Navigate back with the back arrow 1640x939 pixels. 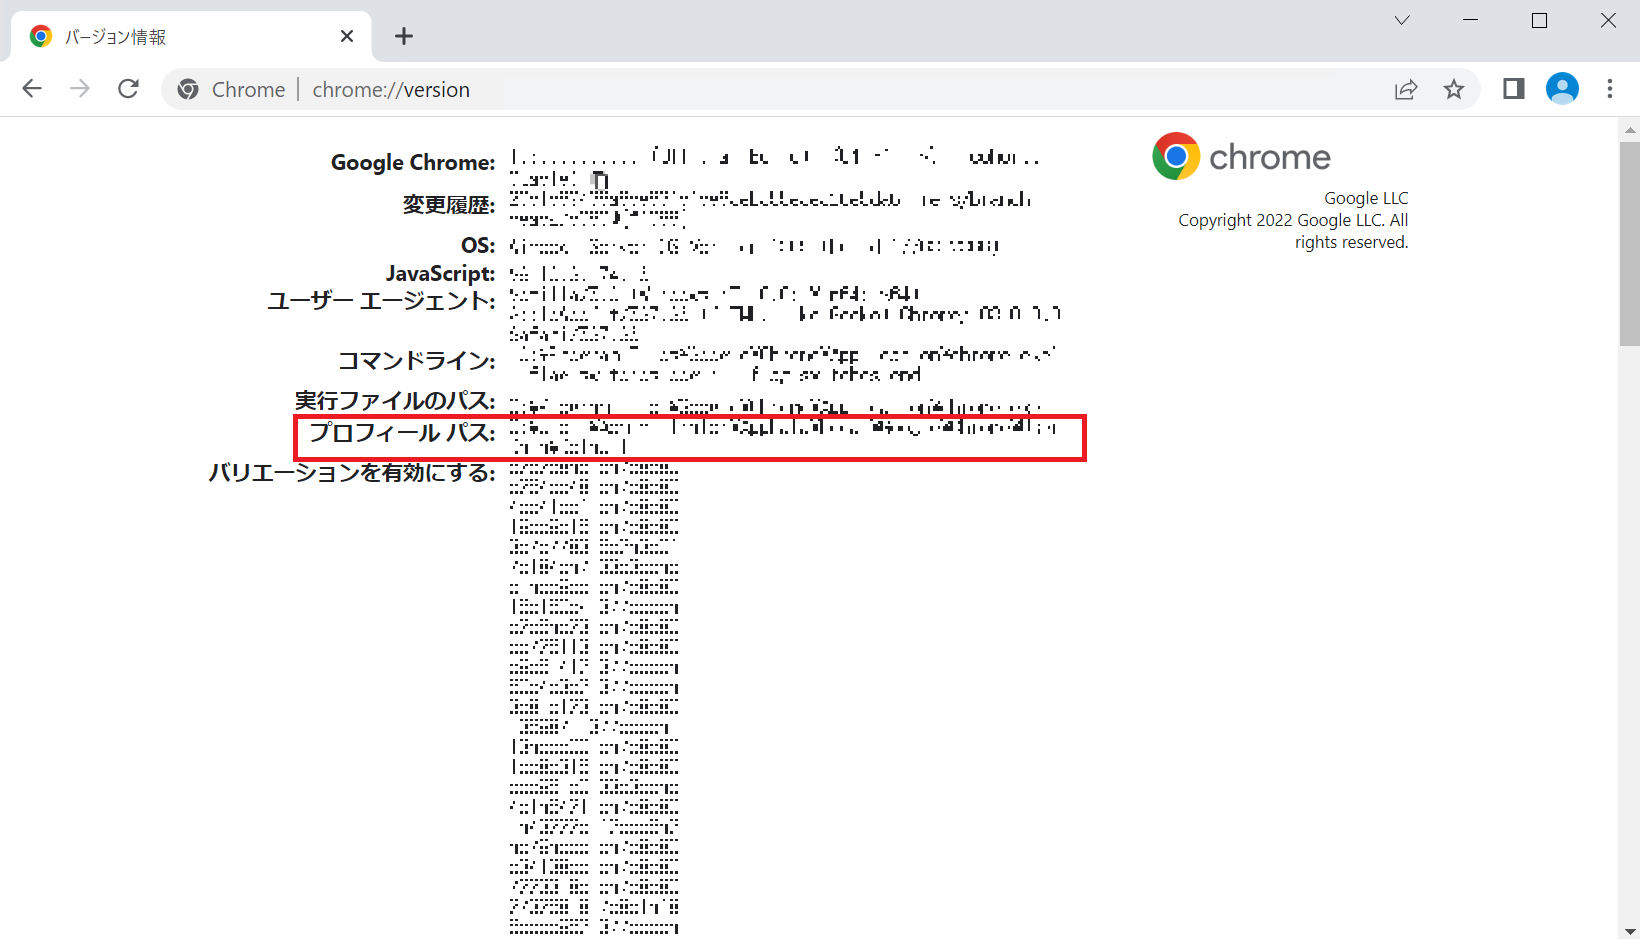click(32, 89)
